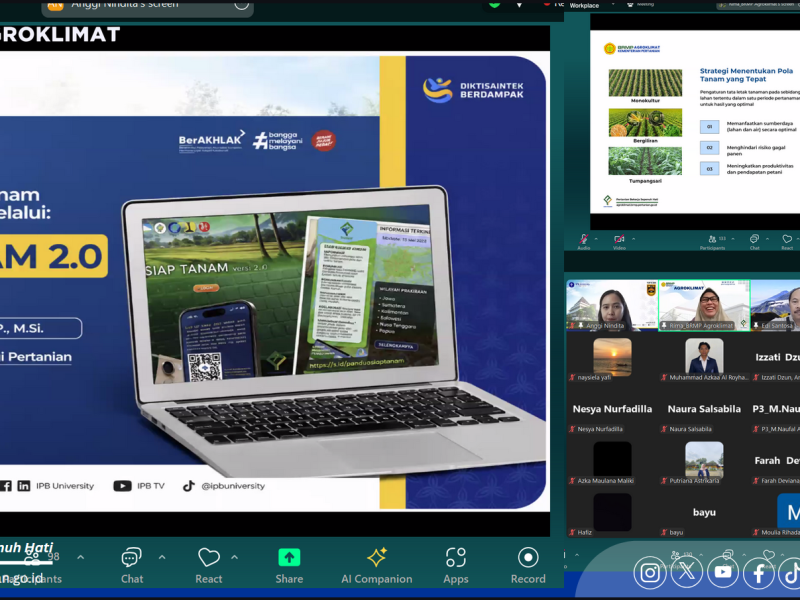Unmute via Audio icon in the nested shared toolbar
The image size is (800, 600).
[x=583, y=239]
